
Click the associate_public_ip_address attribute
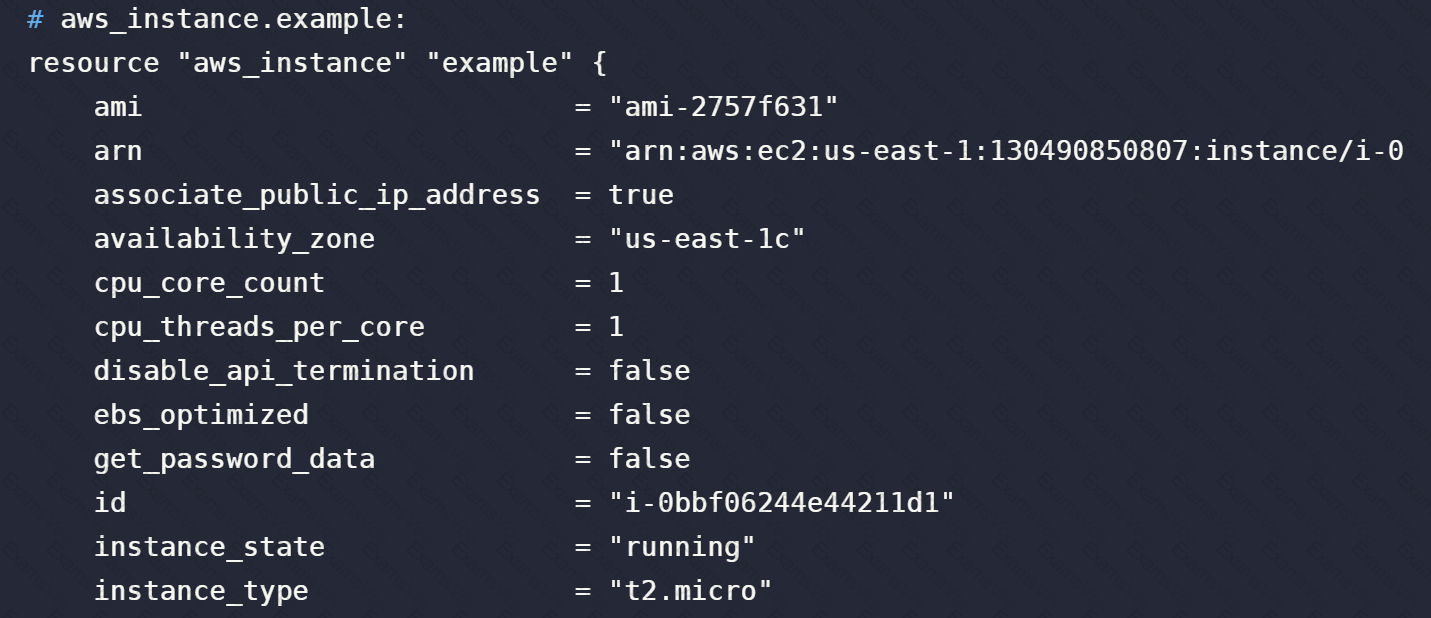[x=316, y=195]
